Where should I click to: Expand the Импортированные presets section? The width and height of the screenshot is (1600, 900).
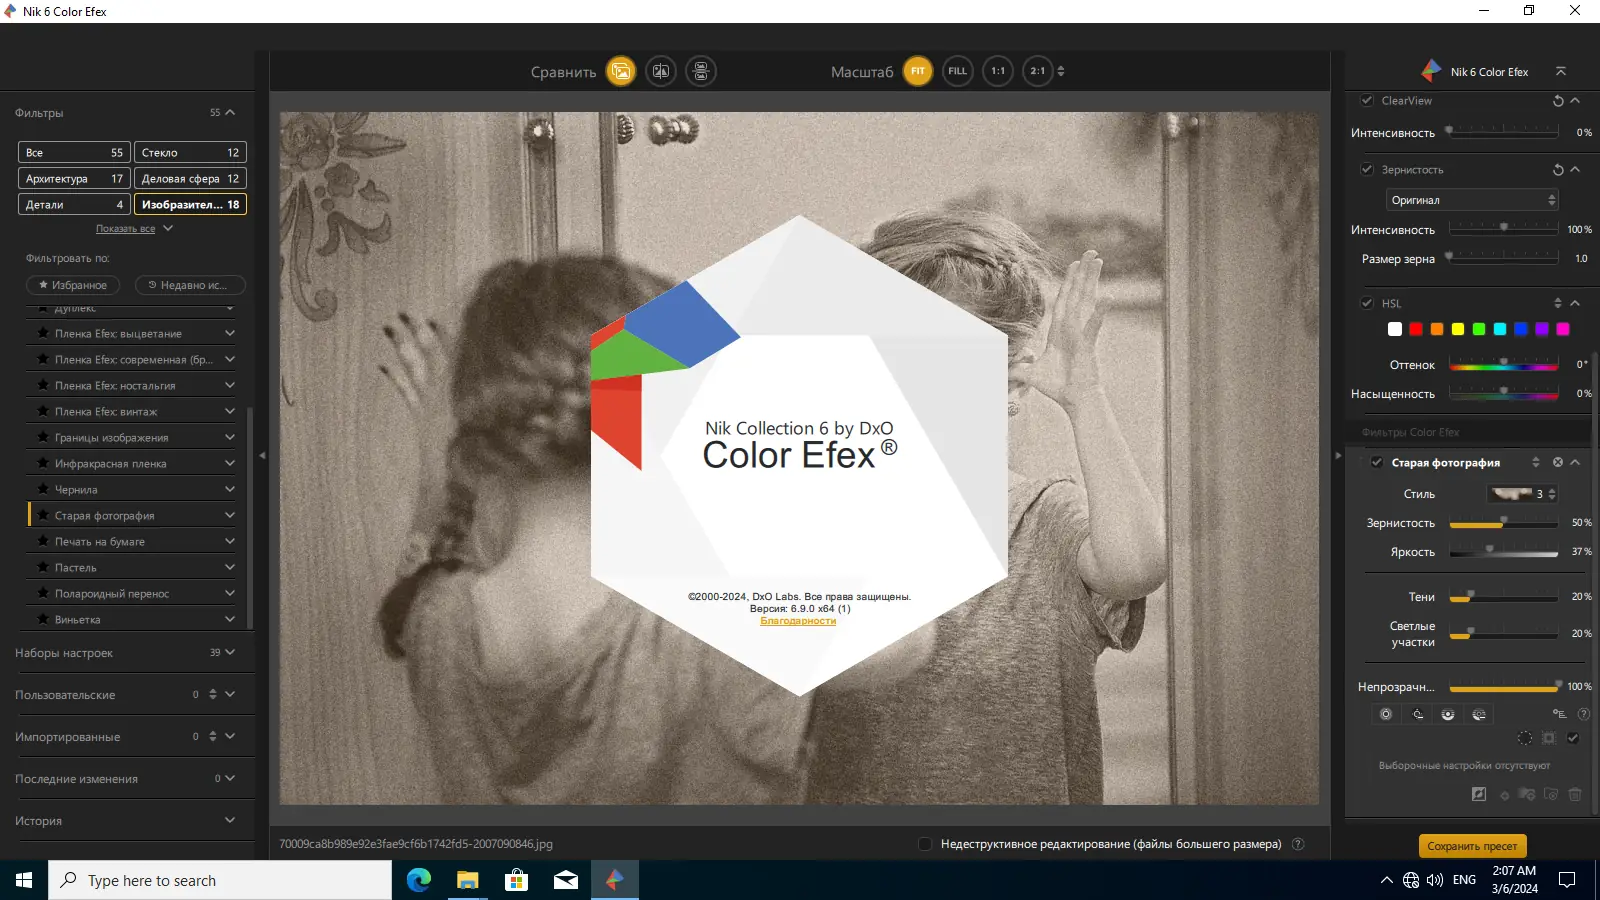(x=230, y=736)
